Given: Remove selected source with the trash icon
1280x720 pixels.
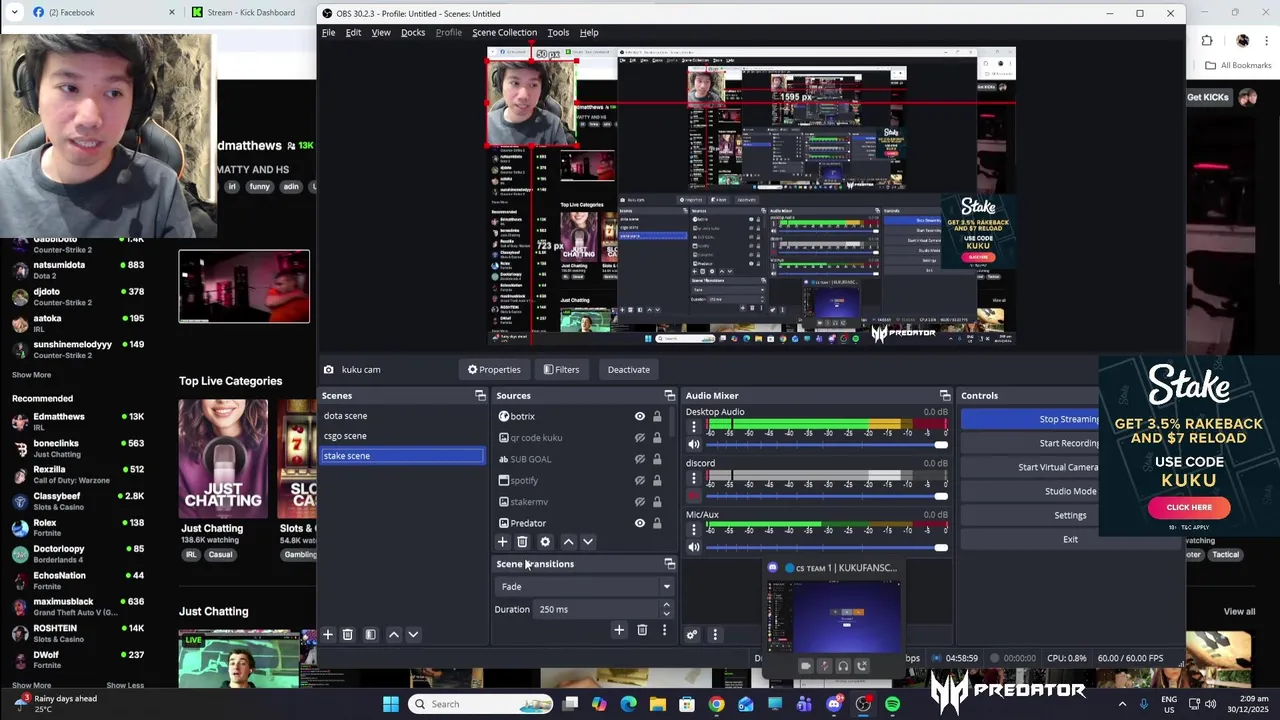Looking at the screenshot, I should pyautogui.click(x=522, y=542).
